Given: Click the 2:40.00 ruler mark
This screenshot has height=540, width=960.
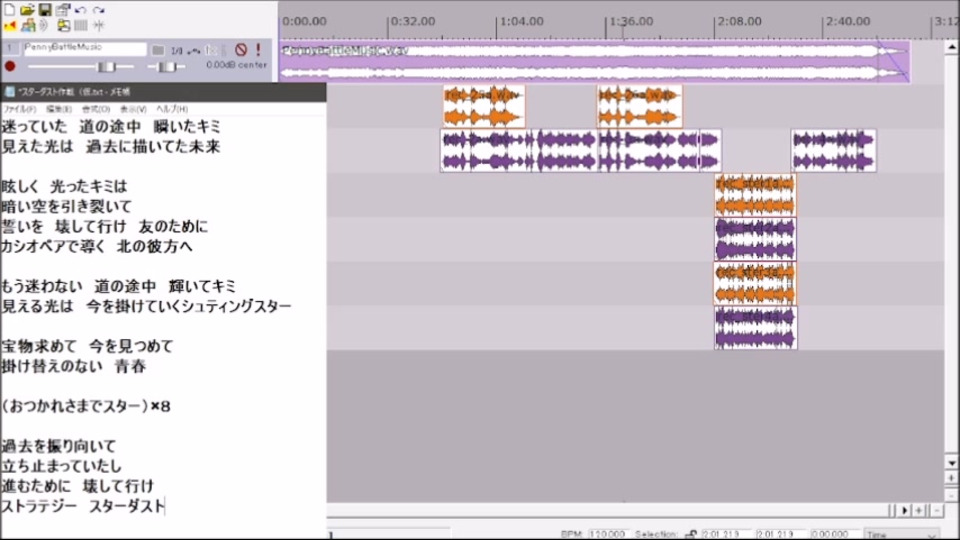Looking at the screenshot, I should (x=847, y=21).
